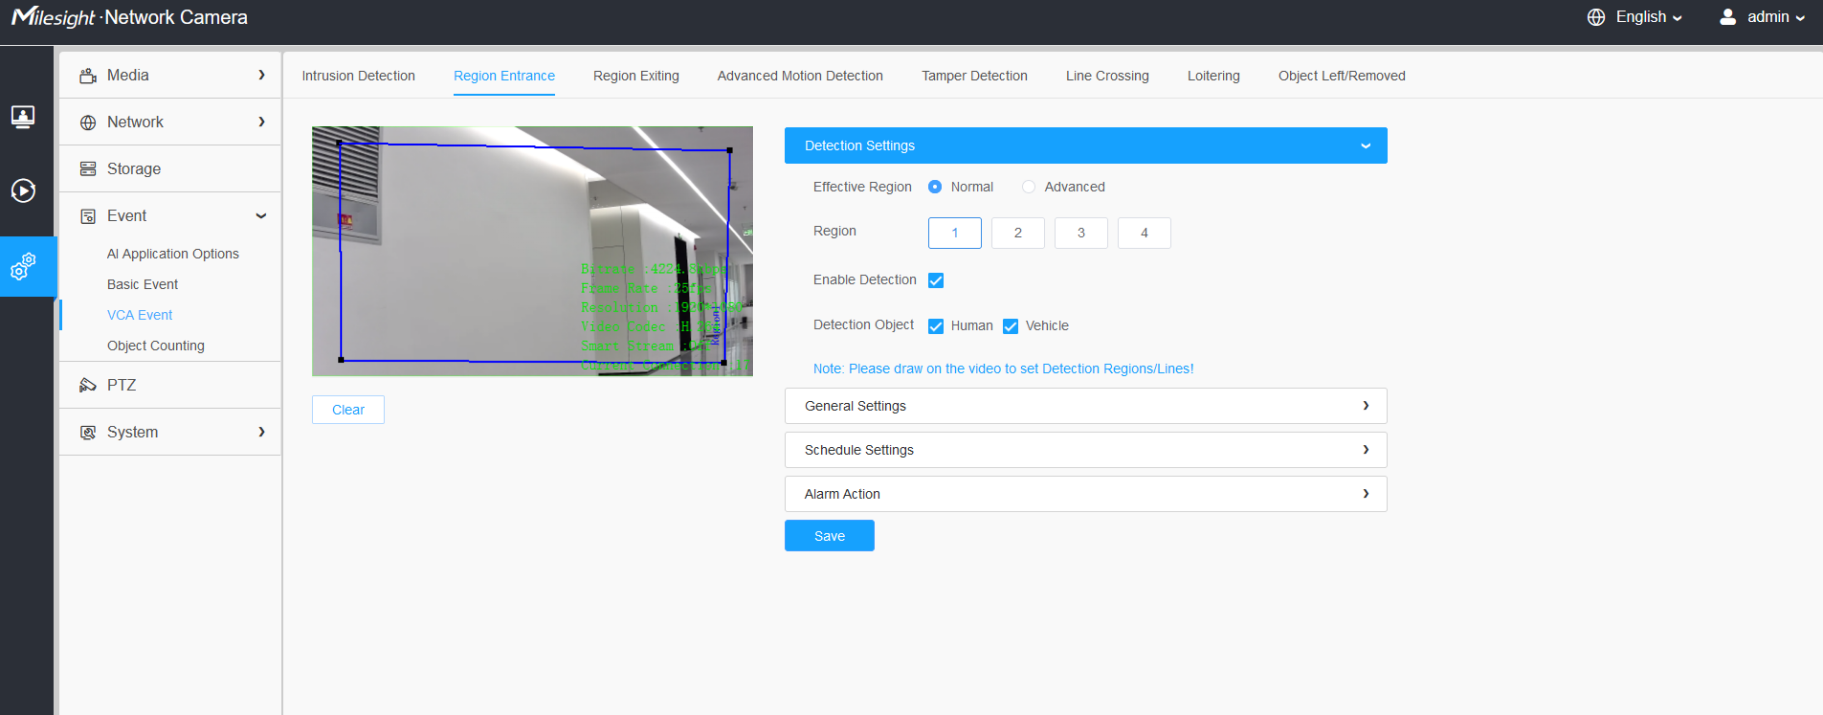Clear the drawn detection region
The image size is (1823, 715).
[348, 410]
